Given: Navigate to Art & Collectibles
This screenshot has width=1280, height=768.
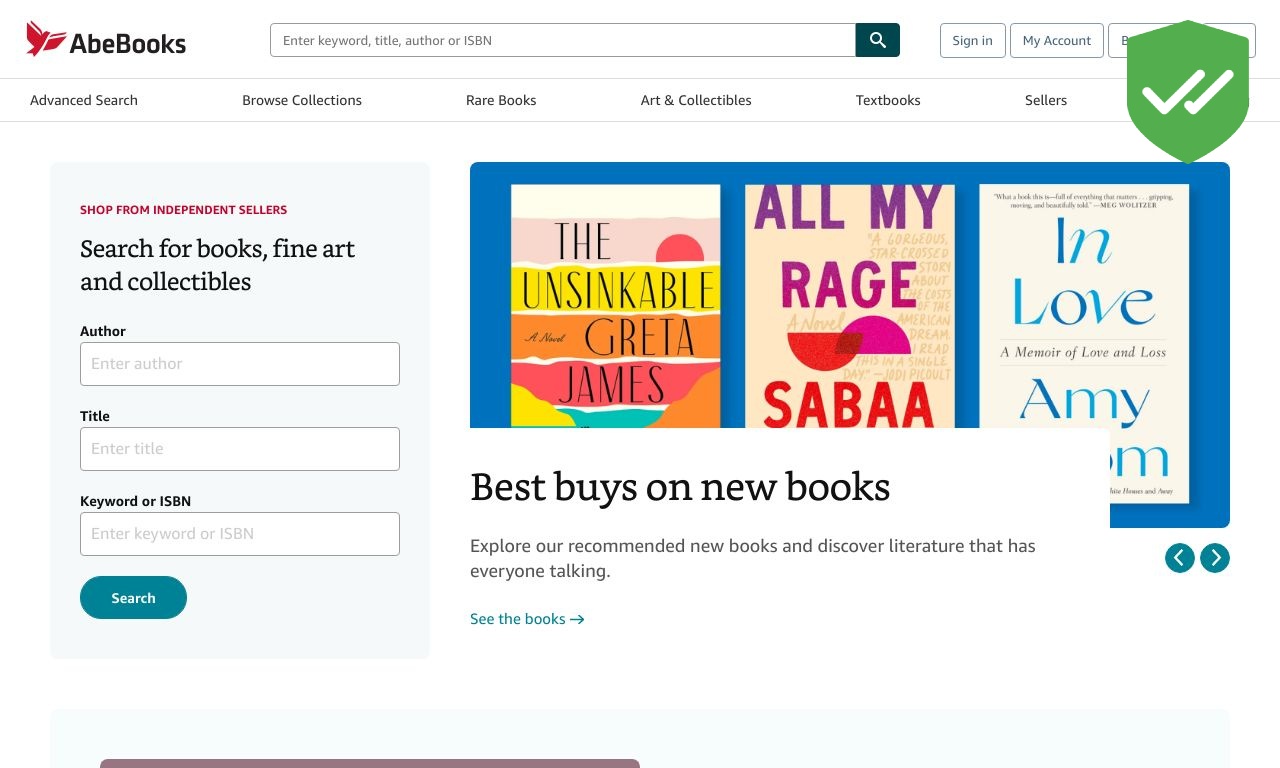Looking at the screenshot, I should point(696,100).
